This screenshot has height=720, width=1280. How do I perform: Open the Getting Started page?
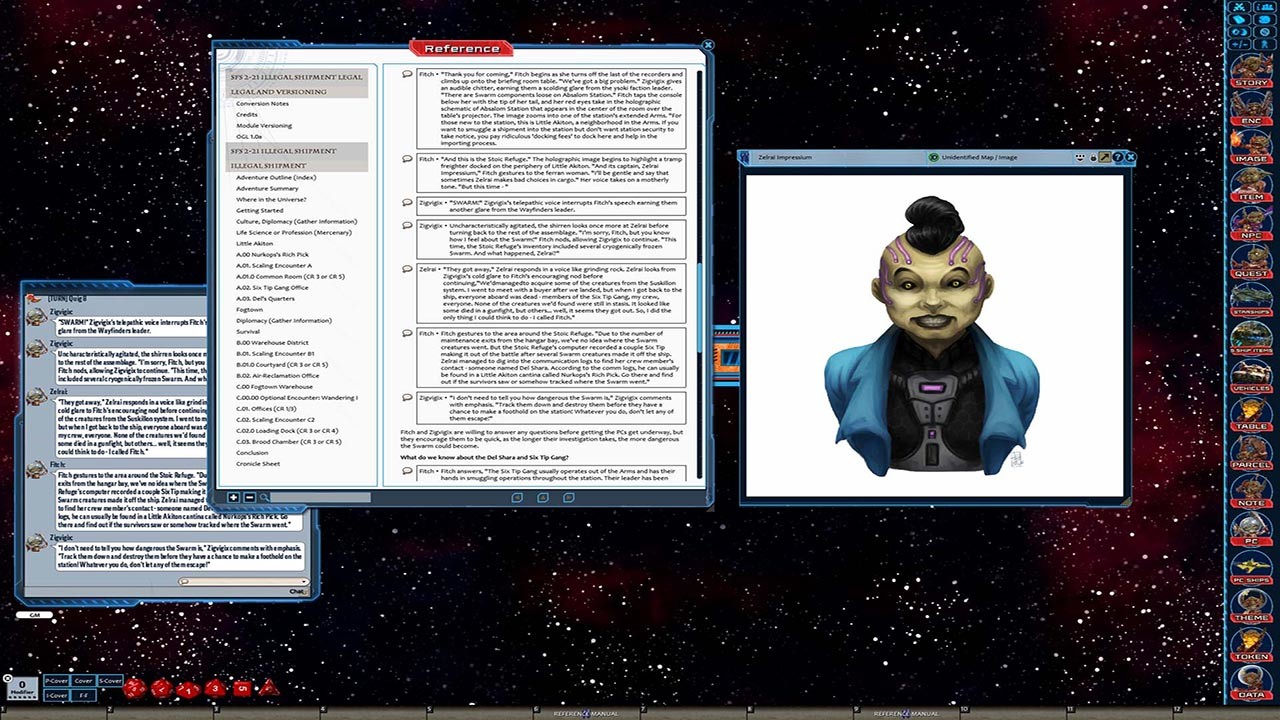(259, 210)
